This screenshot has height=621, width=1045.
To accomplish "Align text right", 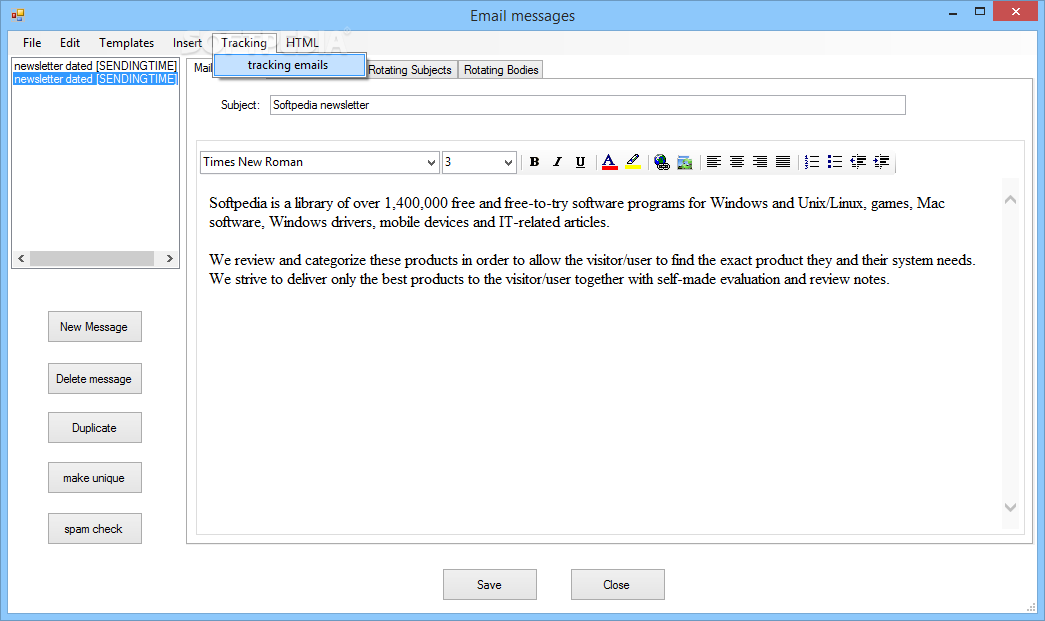I will pos(760,162).
